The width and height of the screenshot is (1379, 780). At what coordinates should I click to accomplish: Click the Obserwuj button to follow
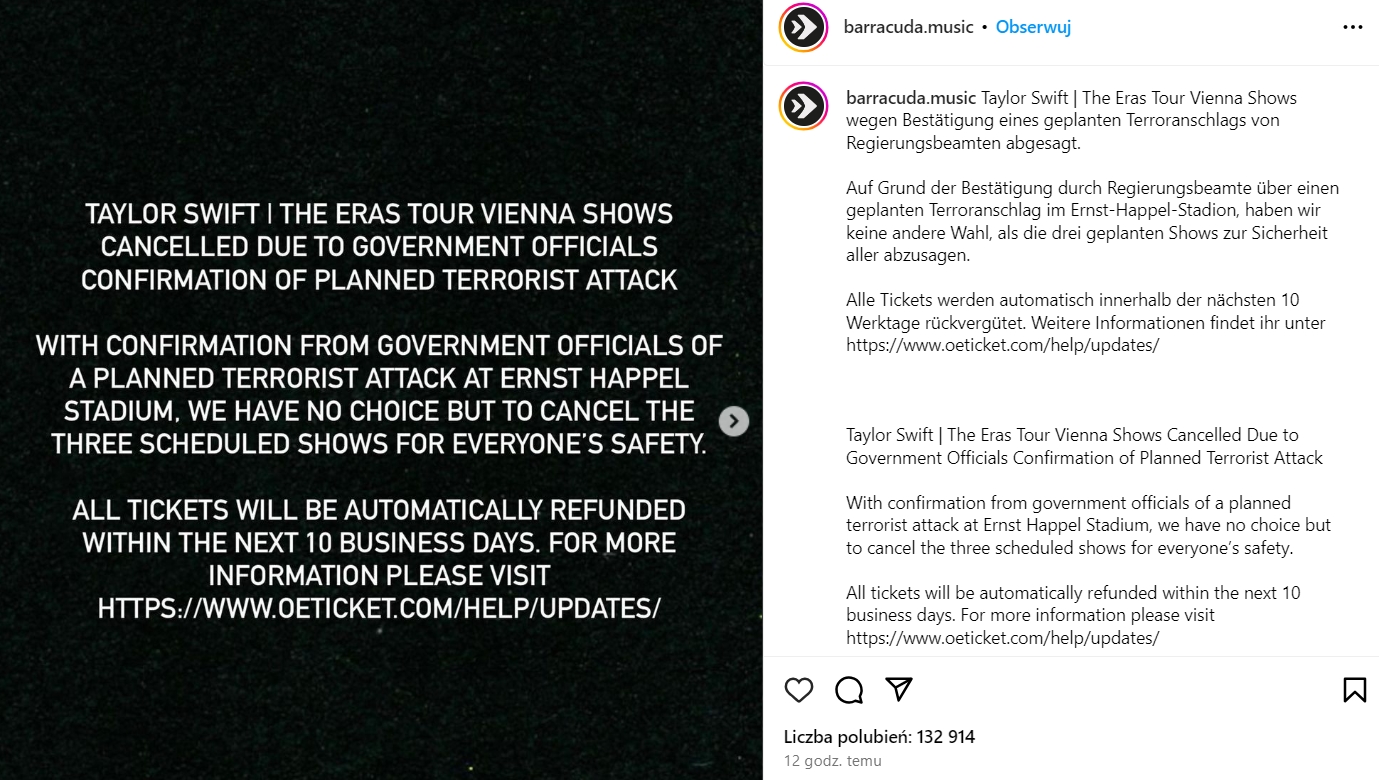1033,27
